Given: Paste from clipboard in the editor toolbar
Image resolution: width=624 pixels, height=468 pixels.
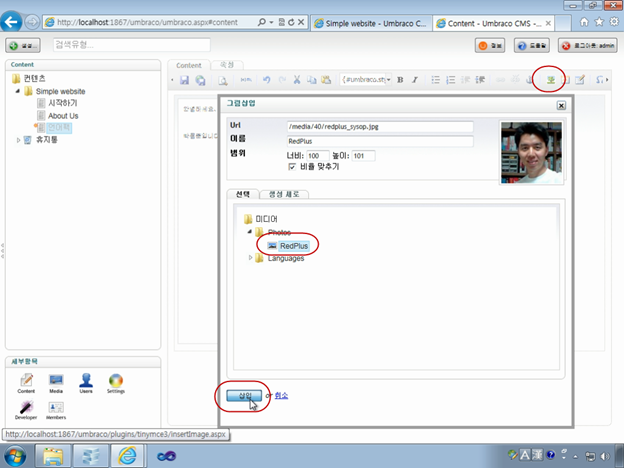Looking at the screenshot, I should 326,80.
